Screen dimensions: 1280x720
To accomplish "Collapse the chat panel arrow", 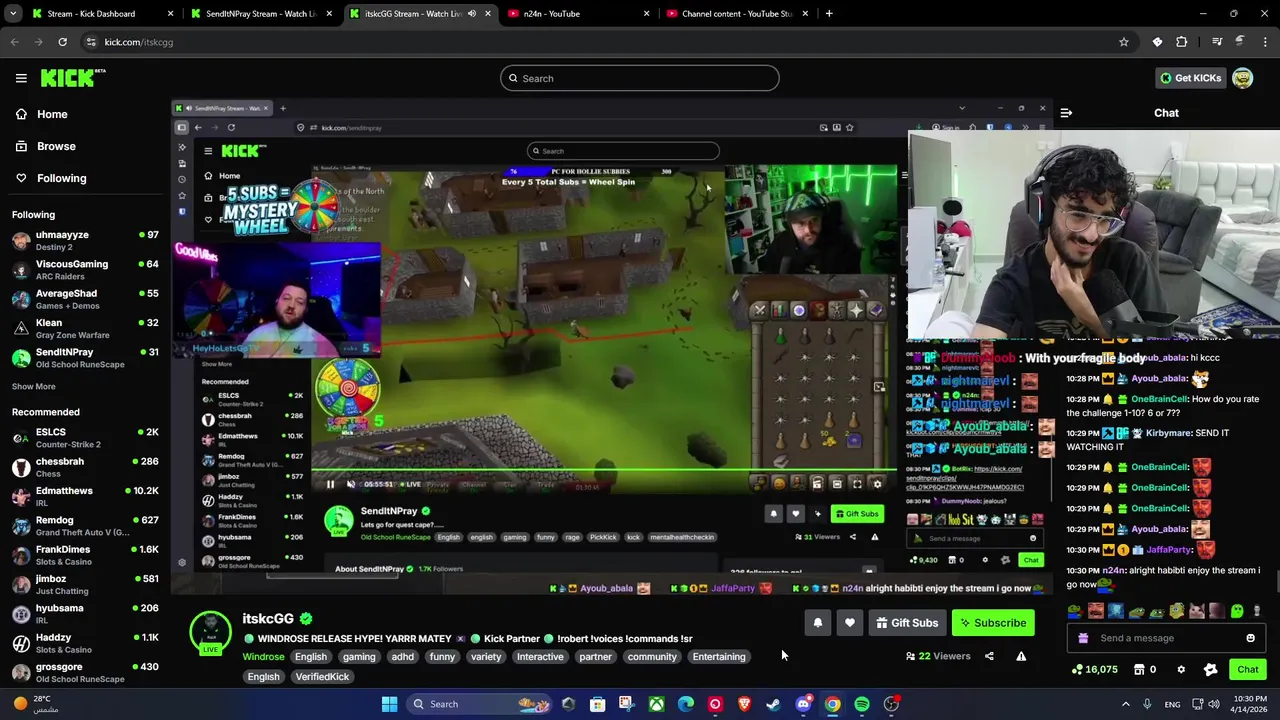I will coord(1066,113).
